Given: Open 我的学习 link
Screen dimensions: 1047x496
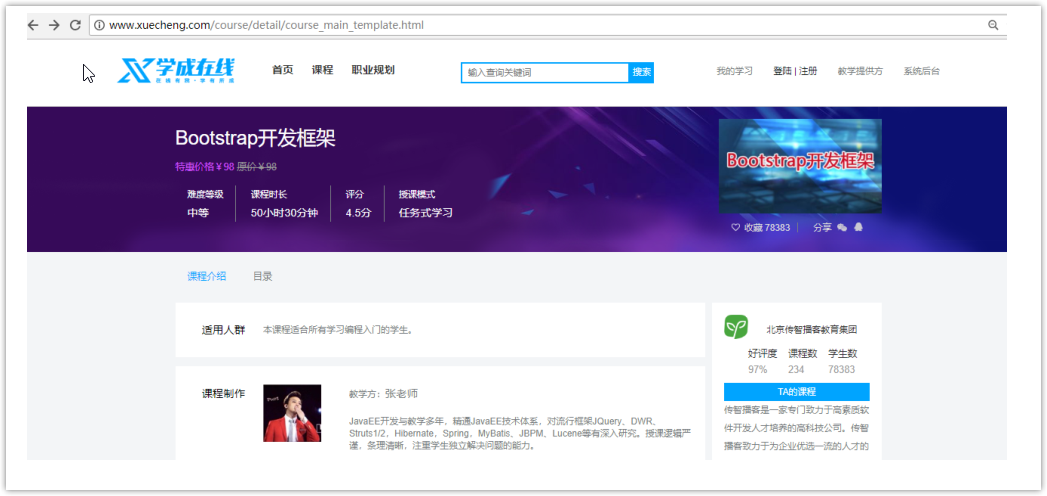Looking at the screenshot, I should pos(735,71).
